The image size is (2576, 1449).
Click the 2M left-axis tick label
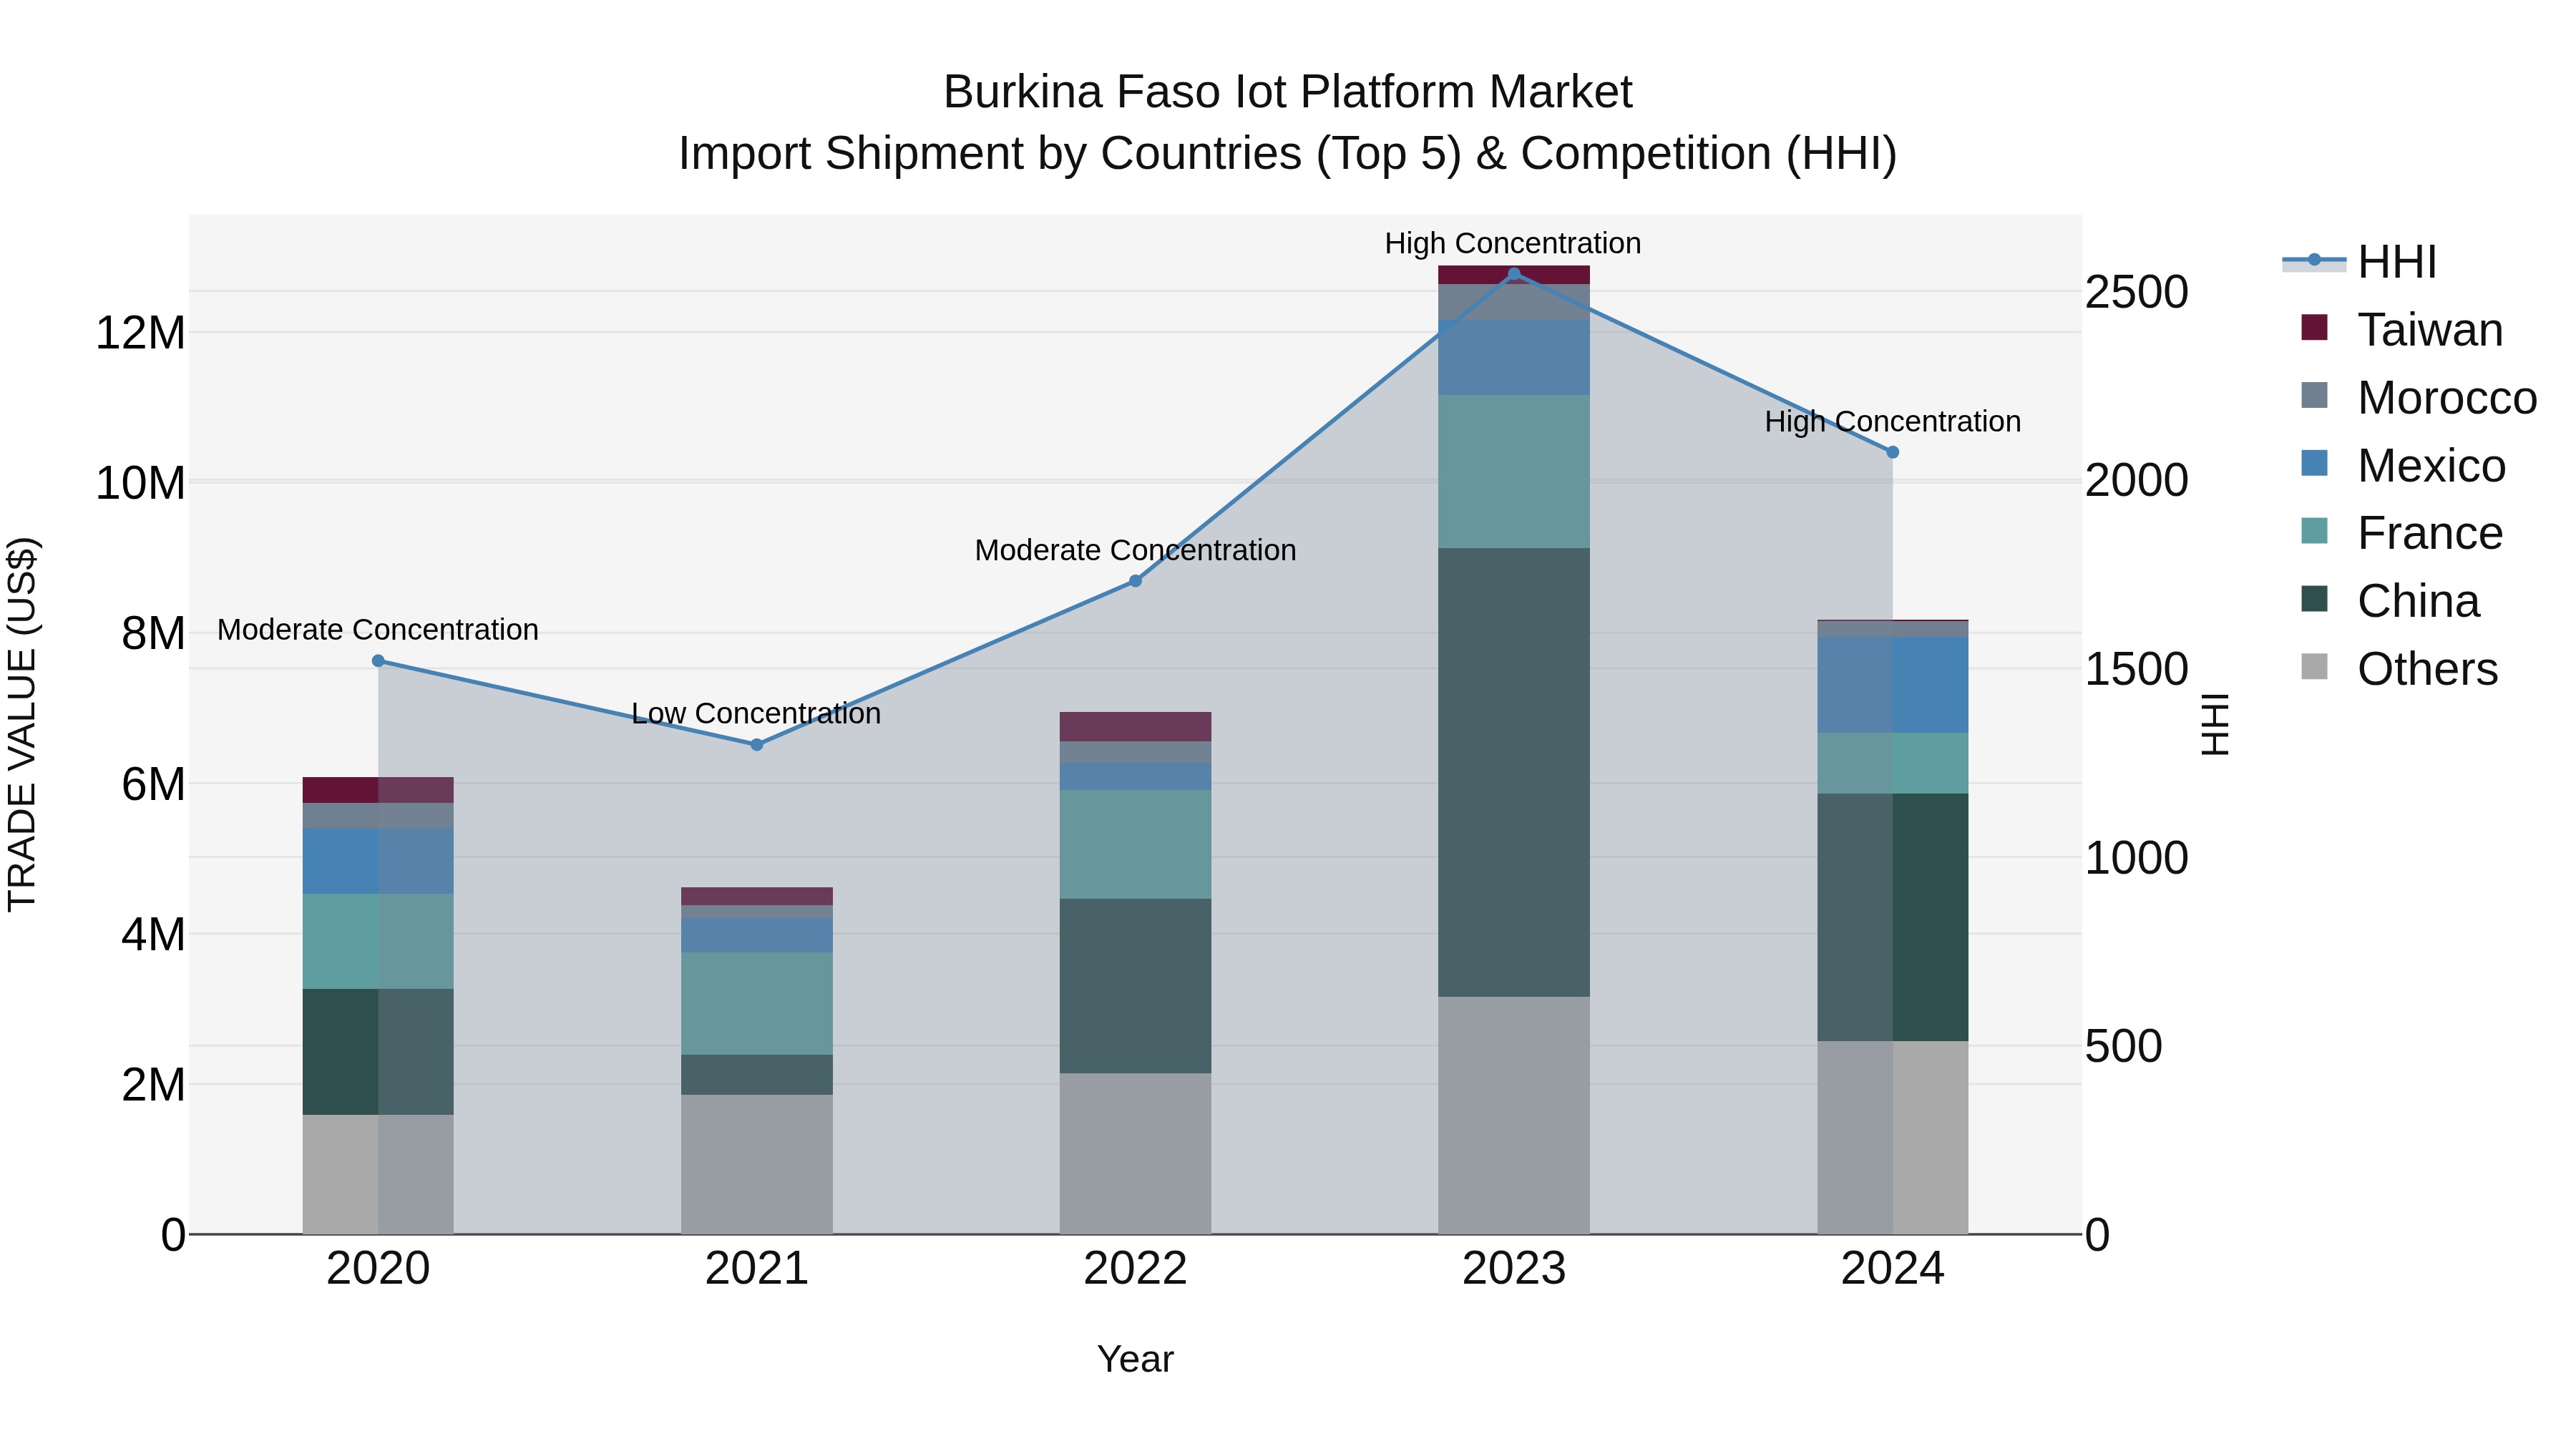point(153,1085)
